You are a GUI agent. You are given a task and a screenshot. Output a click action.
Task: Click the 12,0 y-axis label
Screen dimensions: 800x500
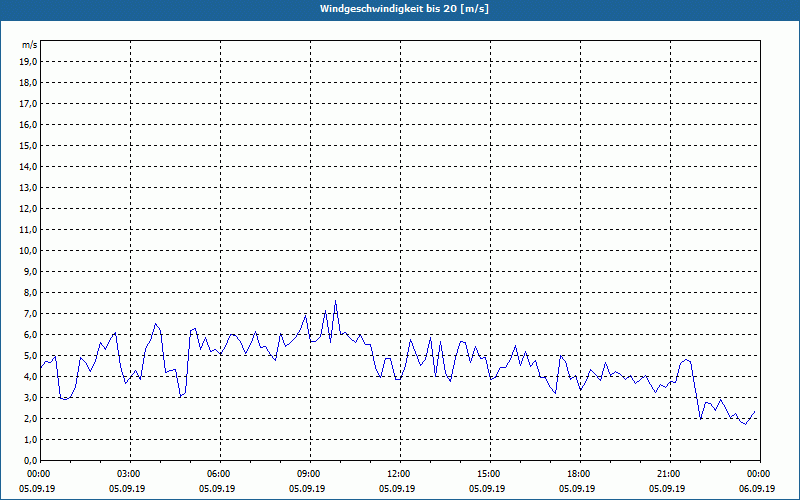(28, 208)
